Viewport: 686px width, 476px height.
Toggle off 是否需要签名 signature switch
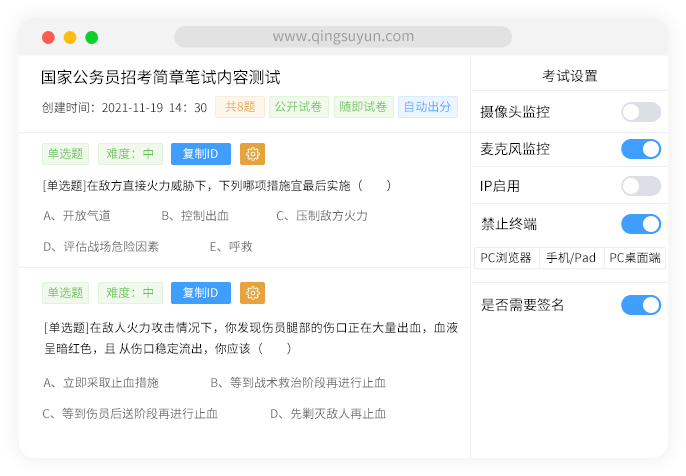[641, 305]
